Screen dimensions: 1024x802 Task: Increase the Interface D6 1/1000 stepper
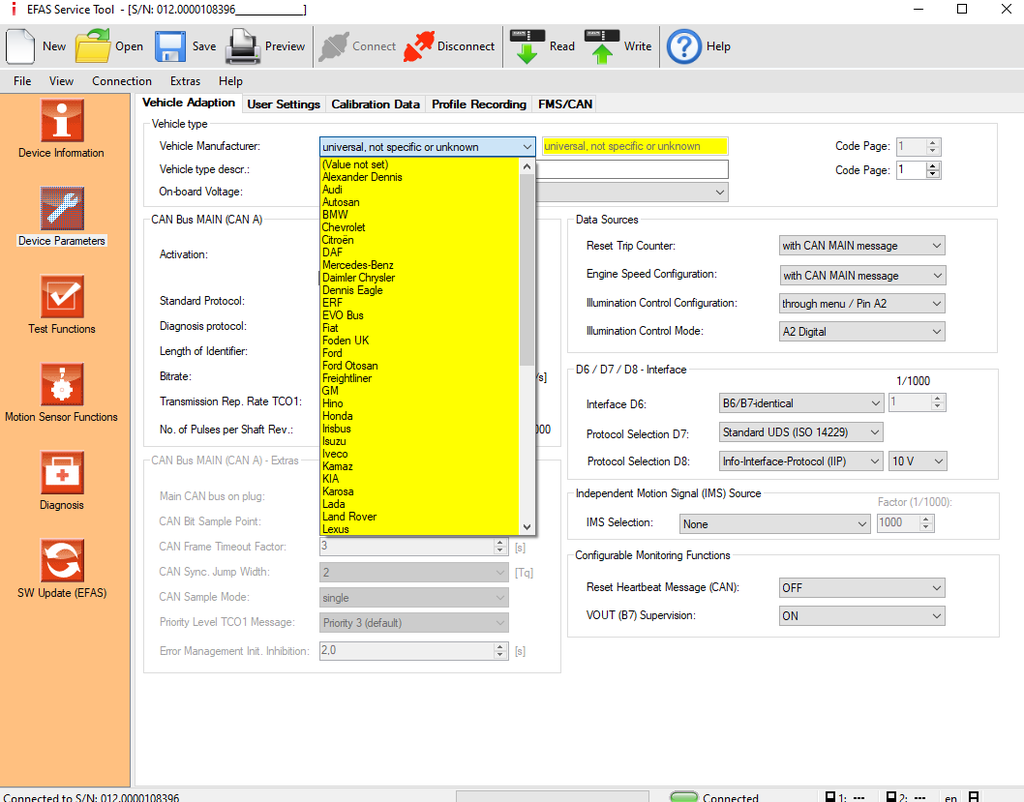pos(937,400)
